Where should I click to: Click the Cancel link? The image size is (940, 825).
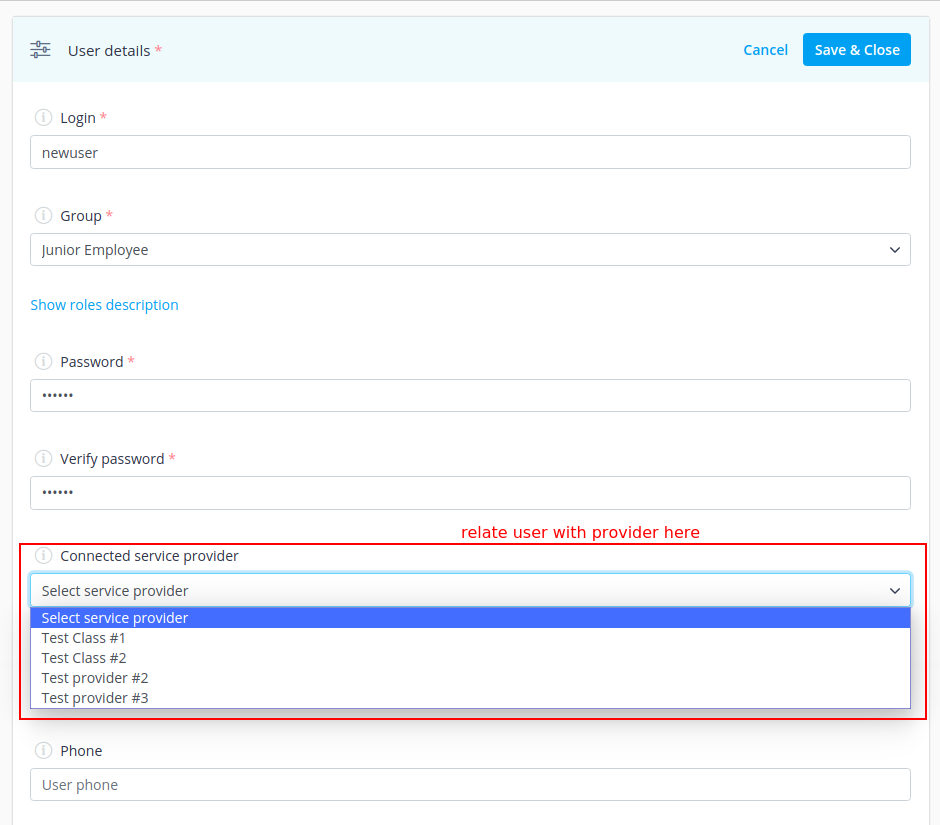[765, 50]
